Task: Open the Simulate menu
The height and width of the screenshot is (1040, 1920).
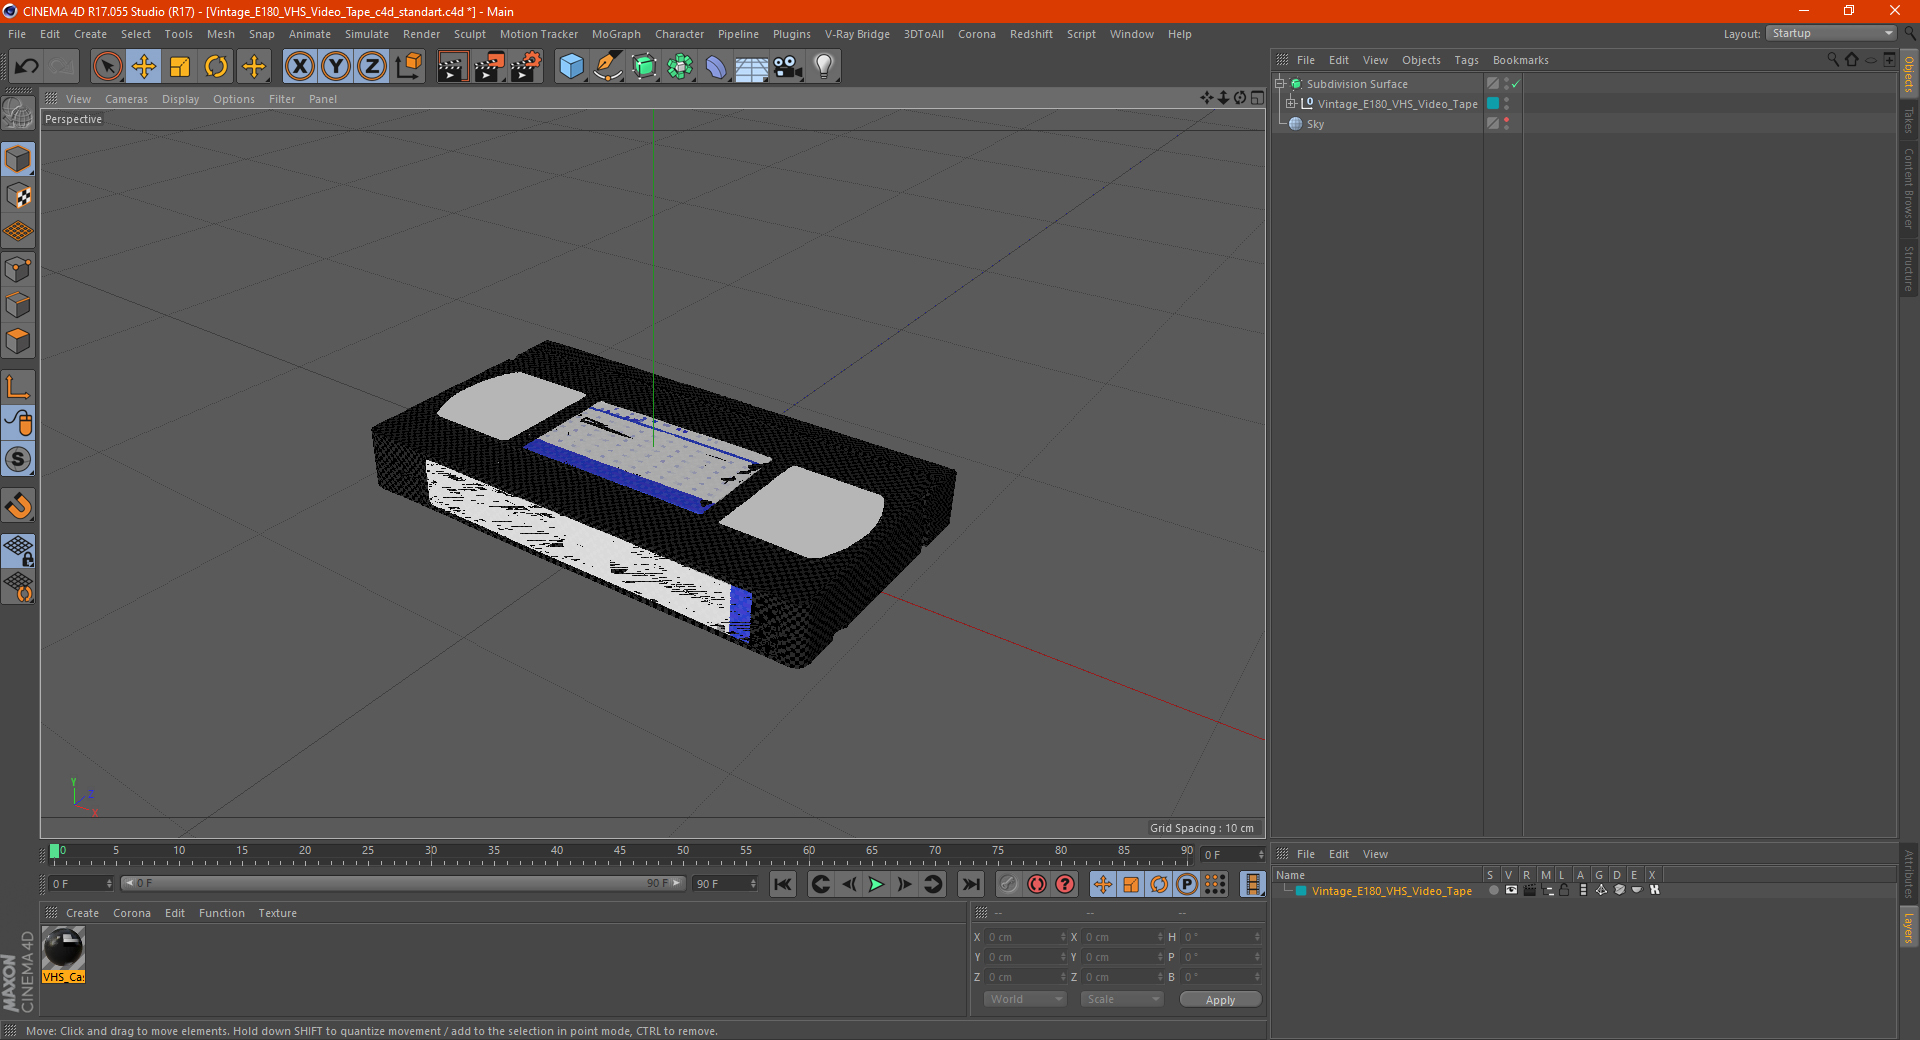Action: [367, 34]
